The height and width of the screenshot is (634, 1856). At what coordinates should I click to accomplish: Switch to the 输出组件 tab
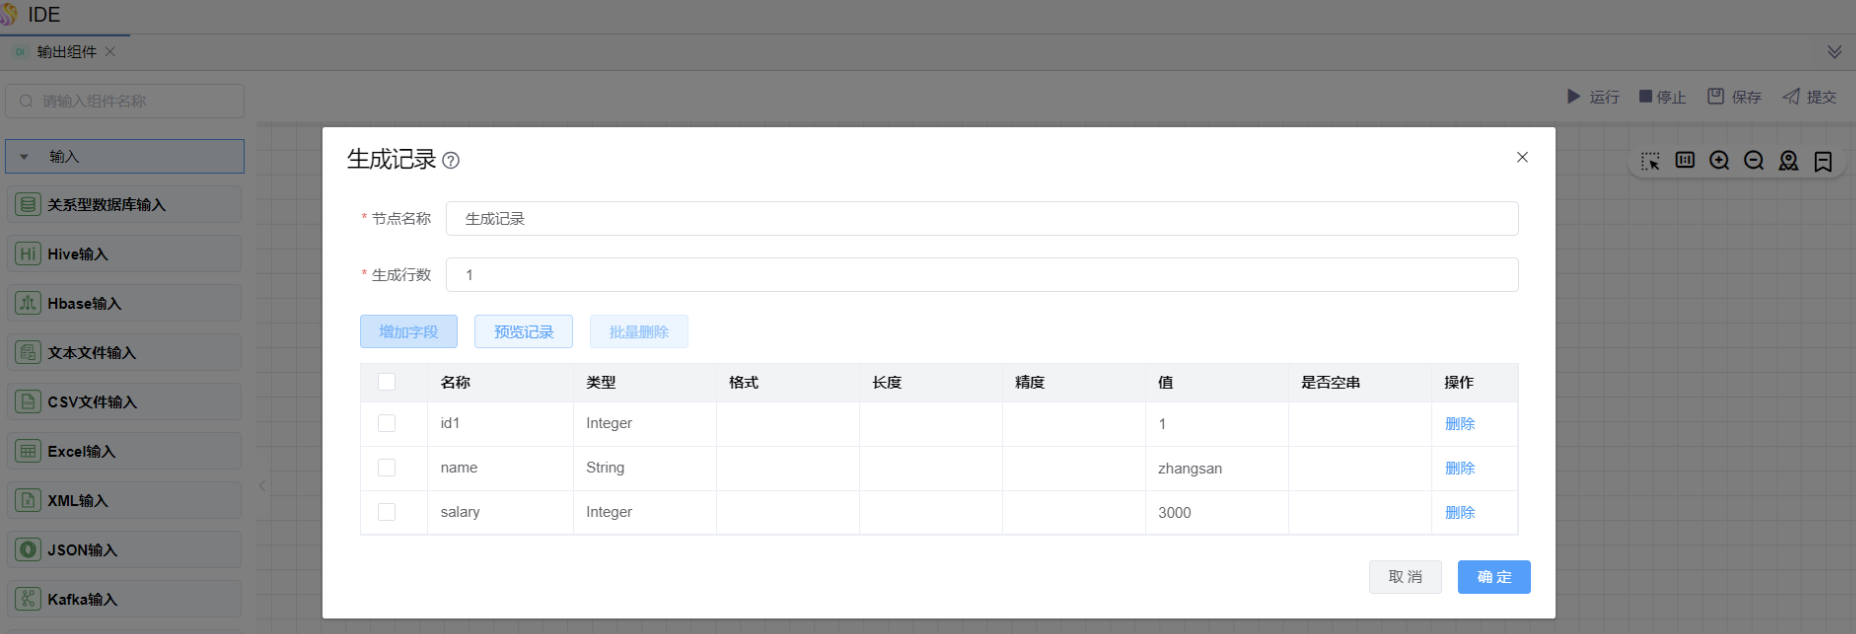coord(66,52)
